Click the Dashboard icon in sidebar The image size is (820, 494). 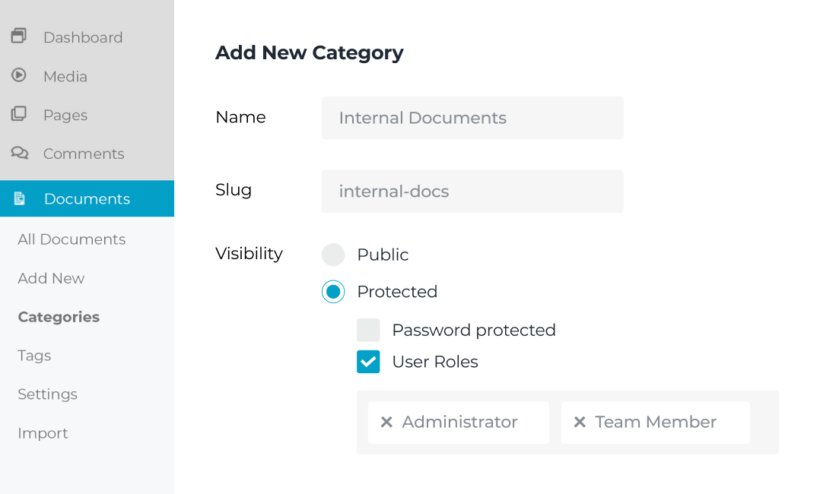point(19,36)
